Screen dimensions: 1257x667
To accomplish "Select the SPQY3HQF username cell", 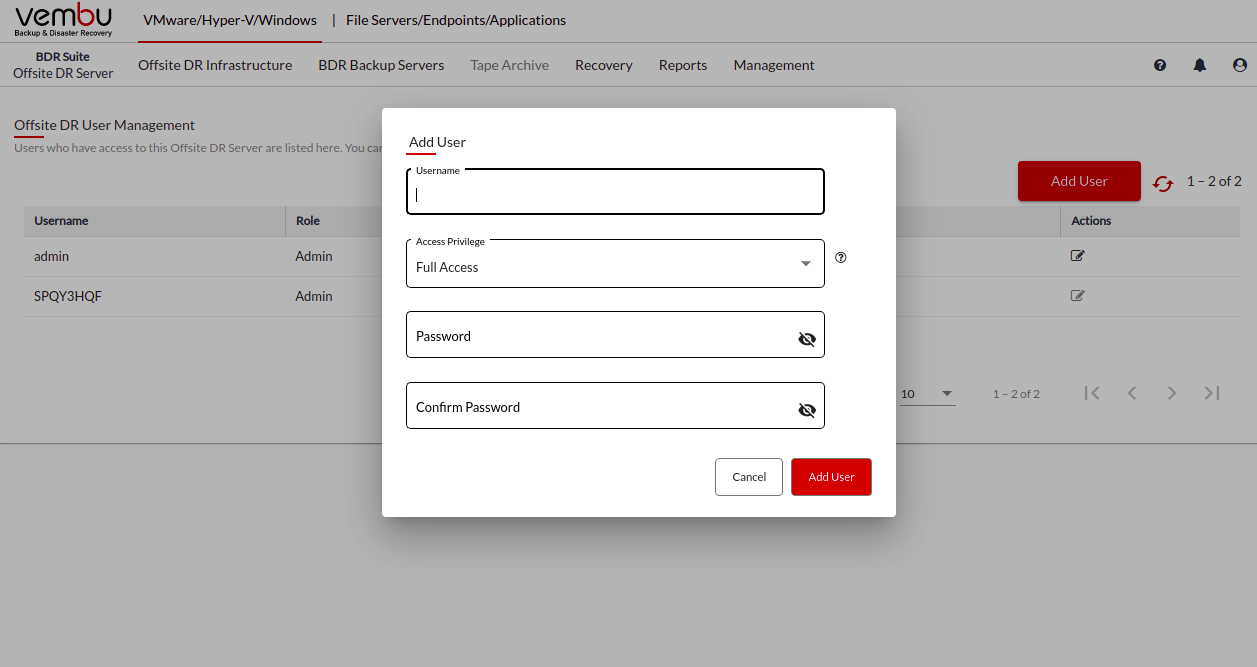I will coord(68,296).
